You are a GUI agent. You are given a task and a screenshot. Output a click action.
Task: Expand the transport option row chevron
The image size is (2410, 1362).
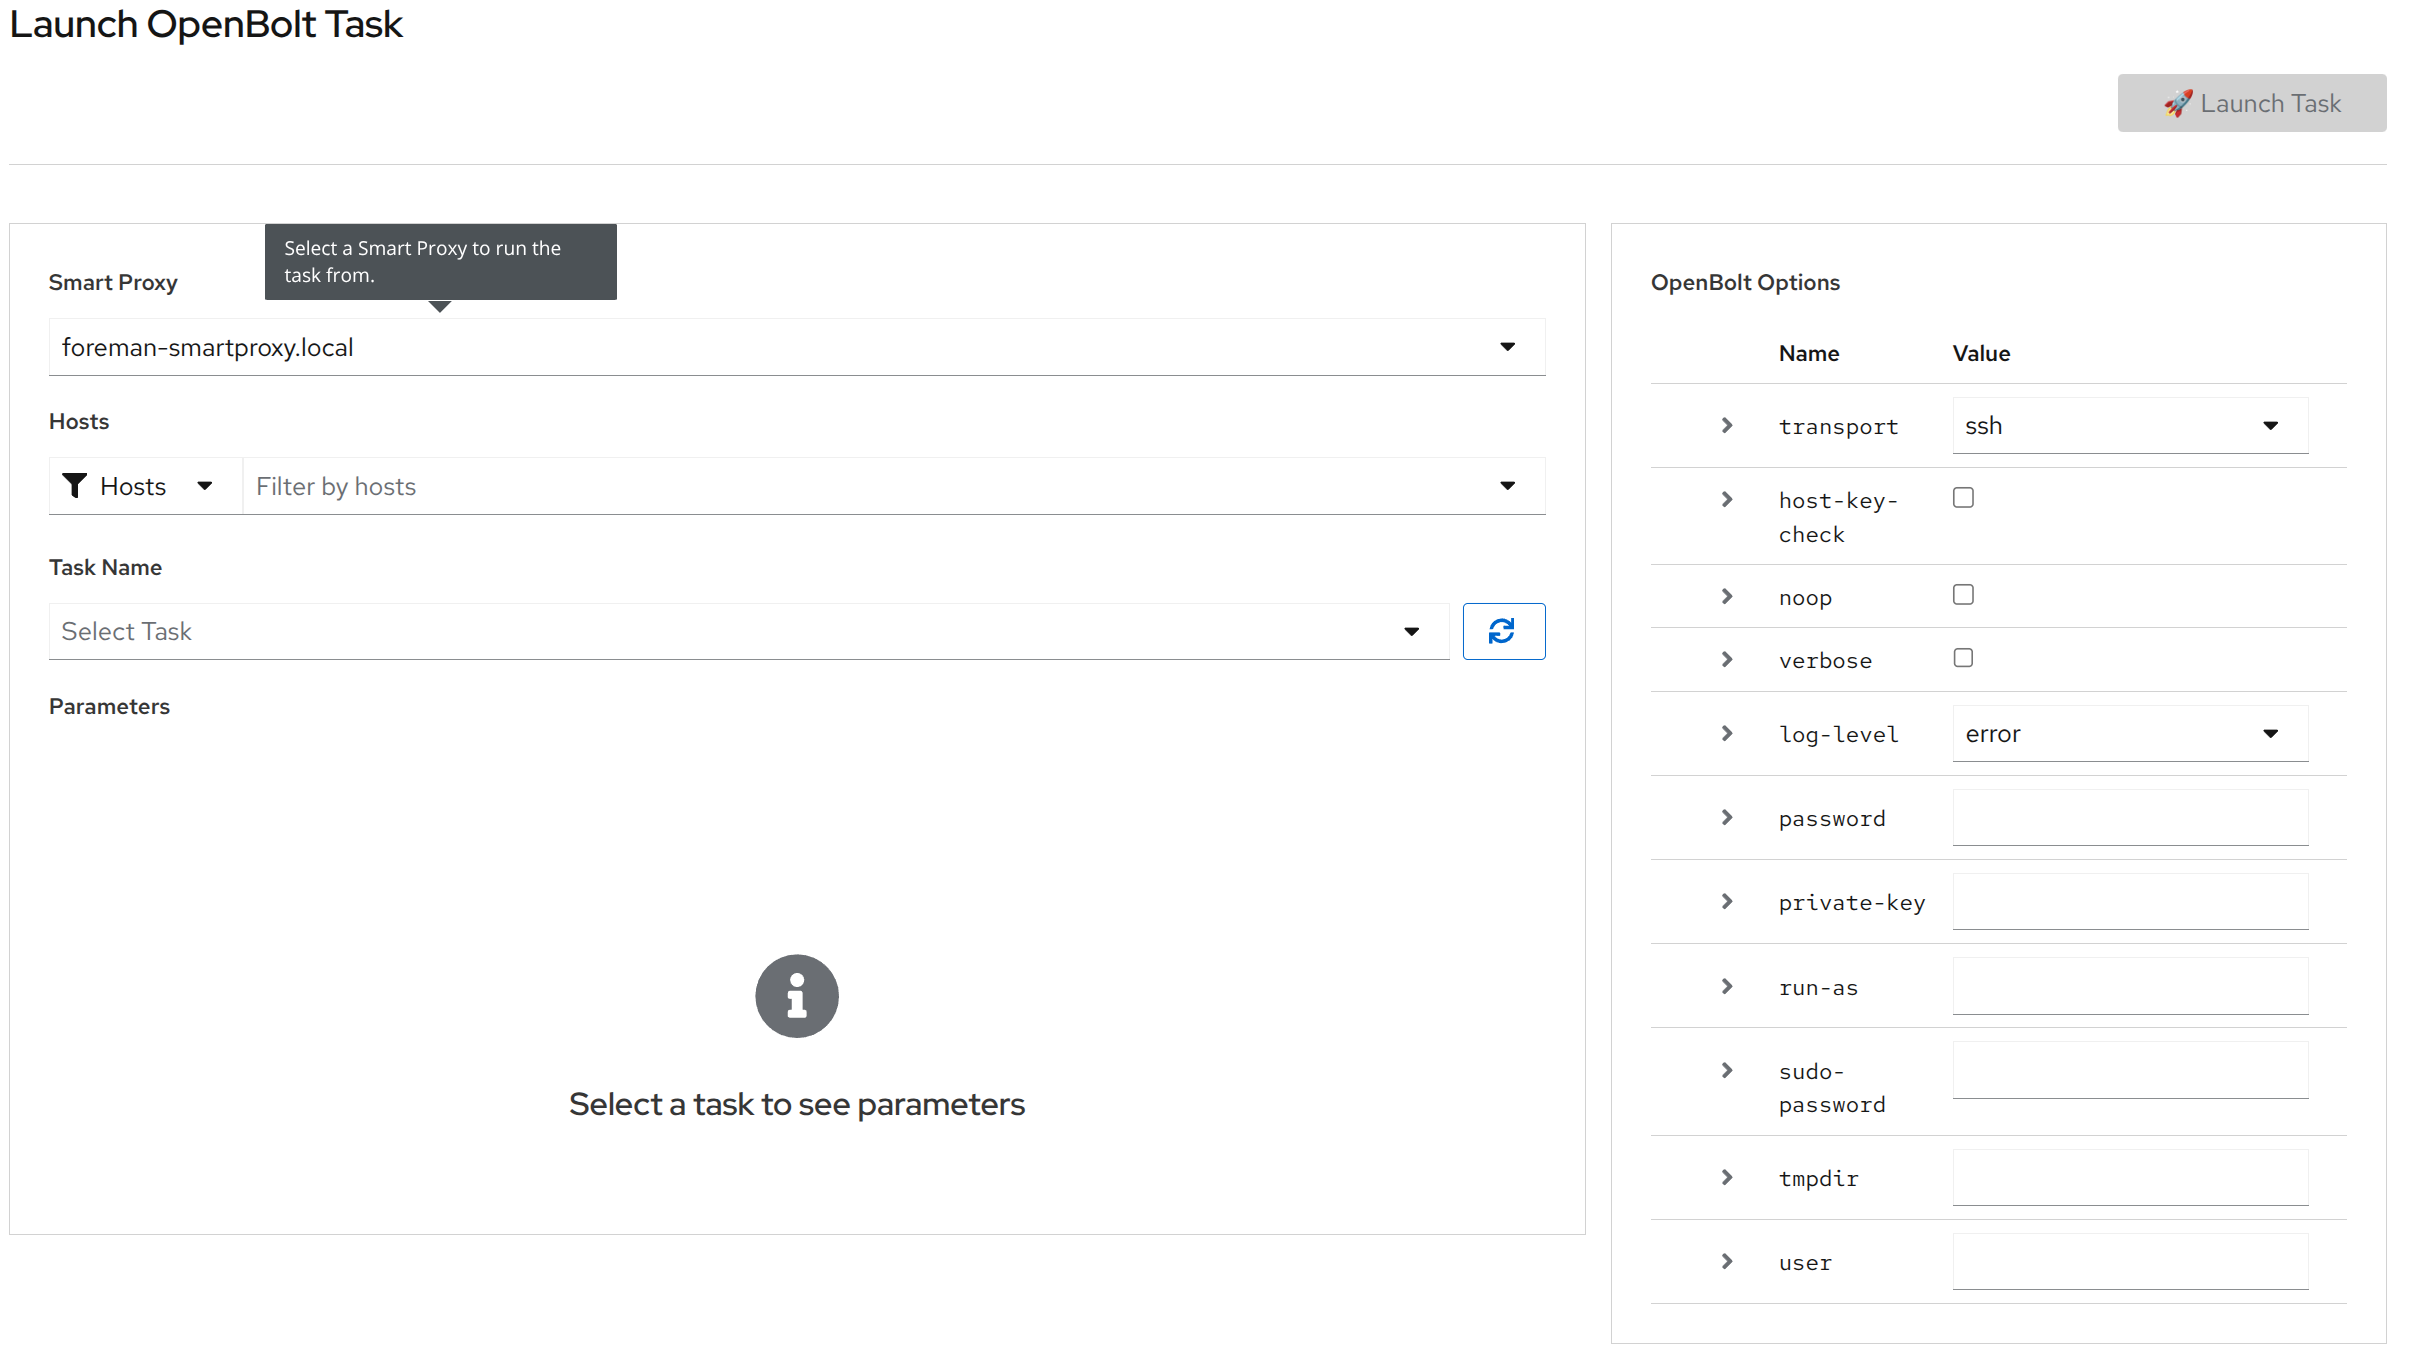point(1727,426)
